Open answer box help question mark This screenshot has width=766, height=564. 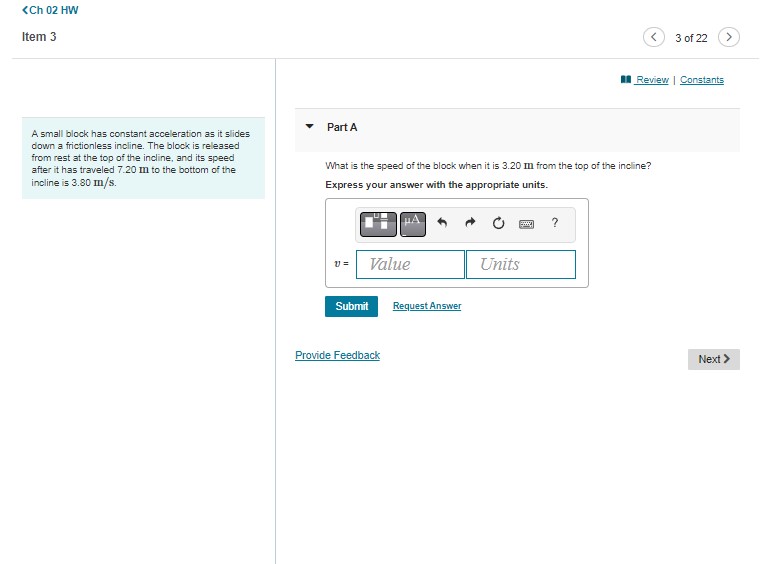[554, 223]
